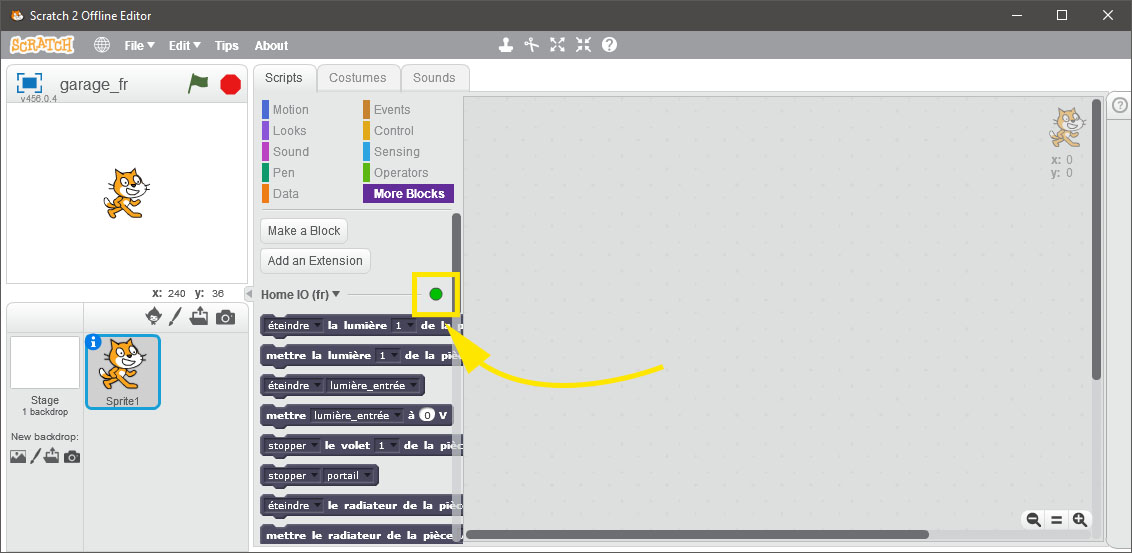Image resolution: width=1132 pixels, height=553 pixels.
Task: Click the Home IO green status indicator
Action: (x=436, y=294)
